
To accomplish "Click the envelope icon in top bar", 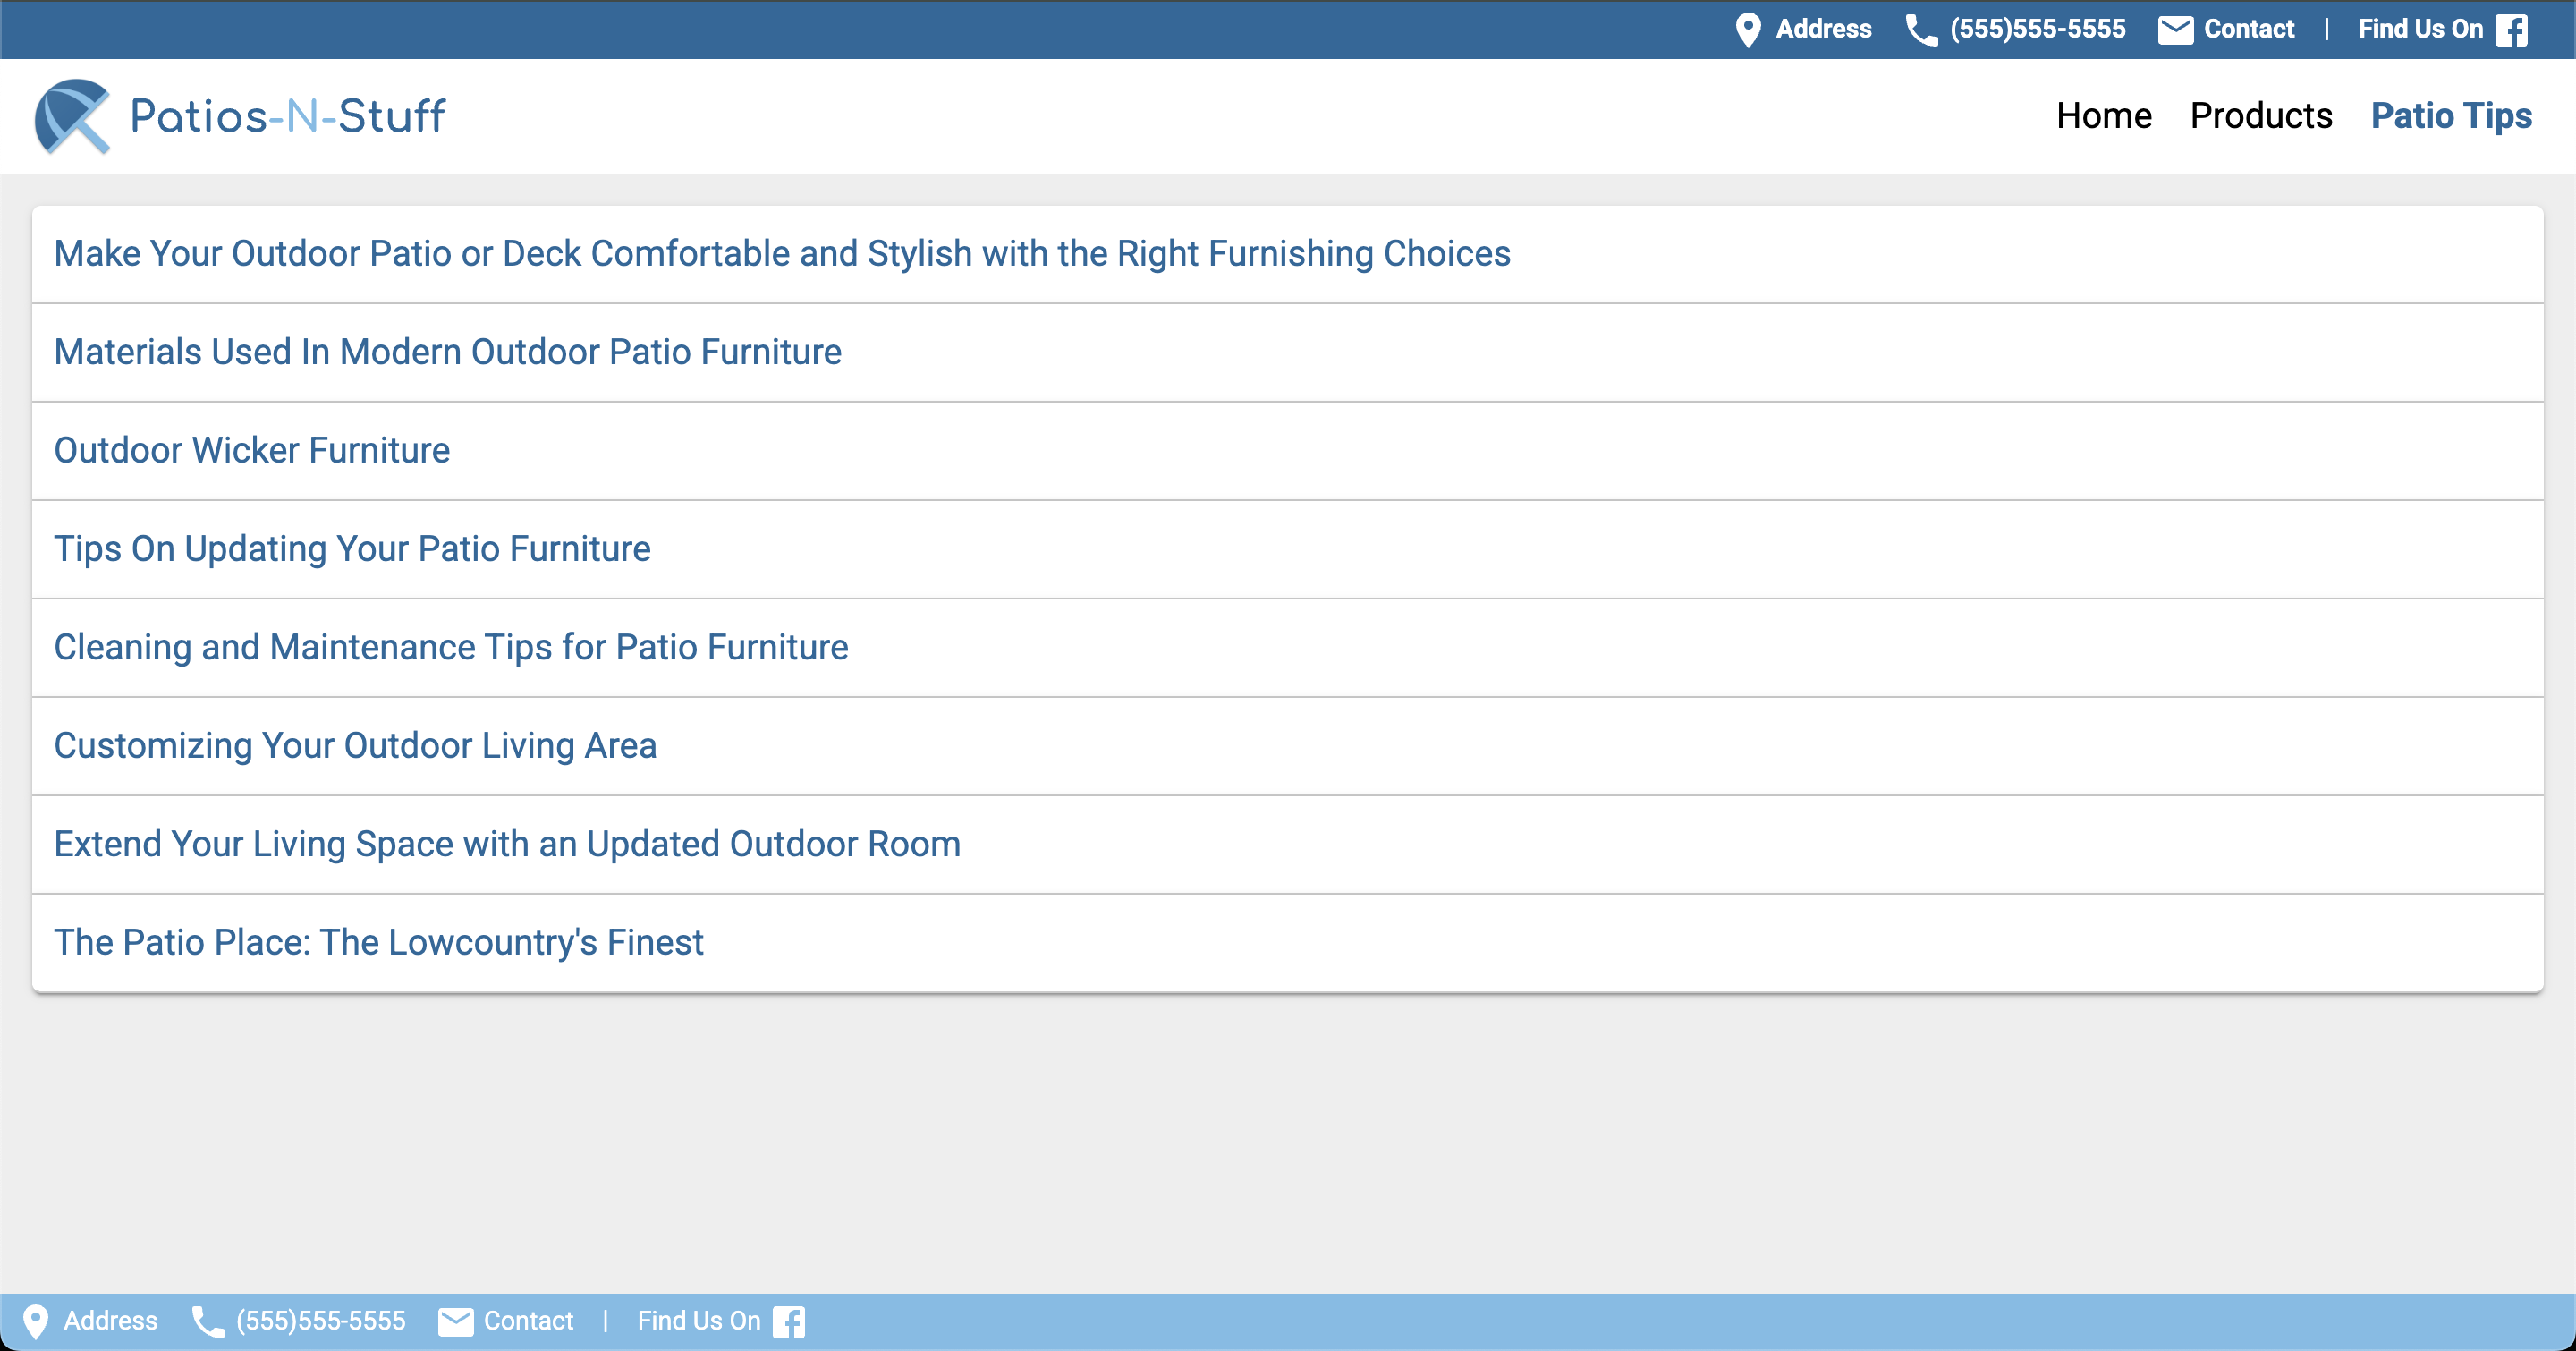I will coord(2175,30).
